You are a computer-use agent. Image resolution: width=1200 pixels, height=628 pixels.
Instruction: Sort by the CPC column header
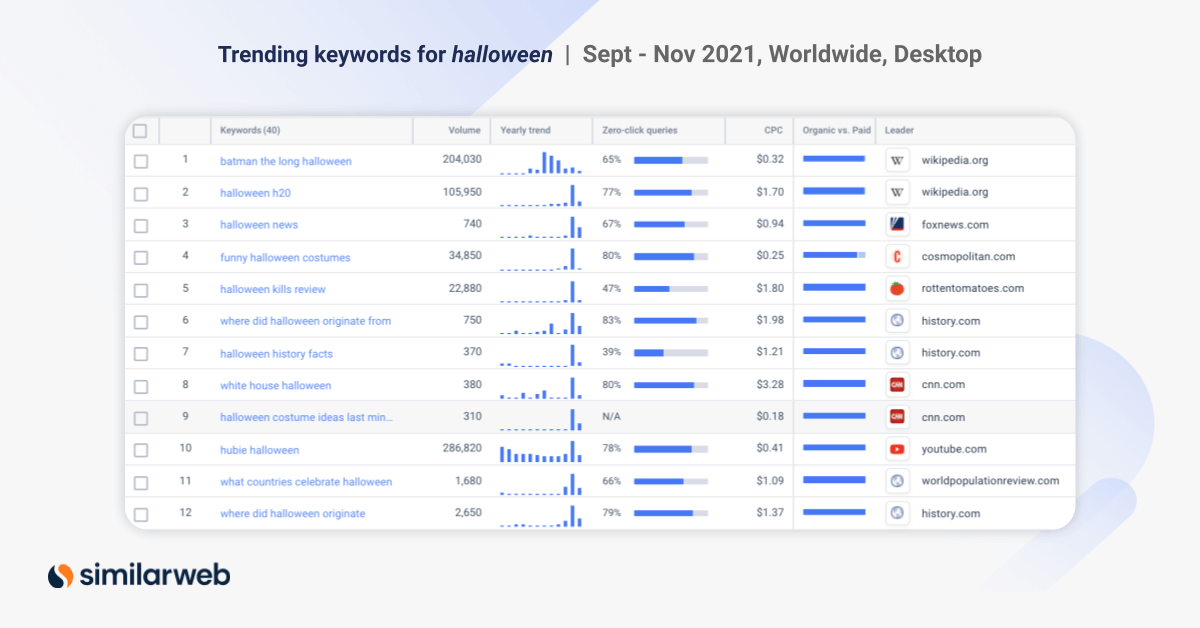[x=774, y=130]
